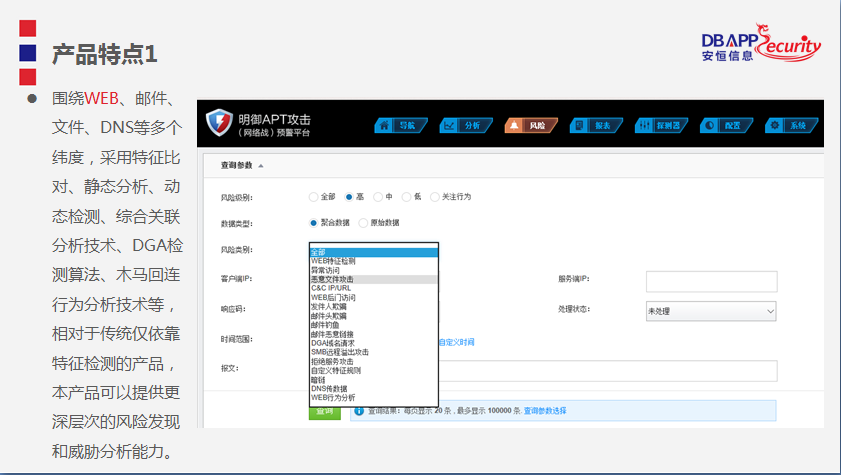Pick C&C IP/URL in the dropdown list
Screen dimensions: 841x475
coord(374,288)
